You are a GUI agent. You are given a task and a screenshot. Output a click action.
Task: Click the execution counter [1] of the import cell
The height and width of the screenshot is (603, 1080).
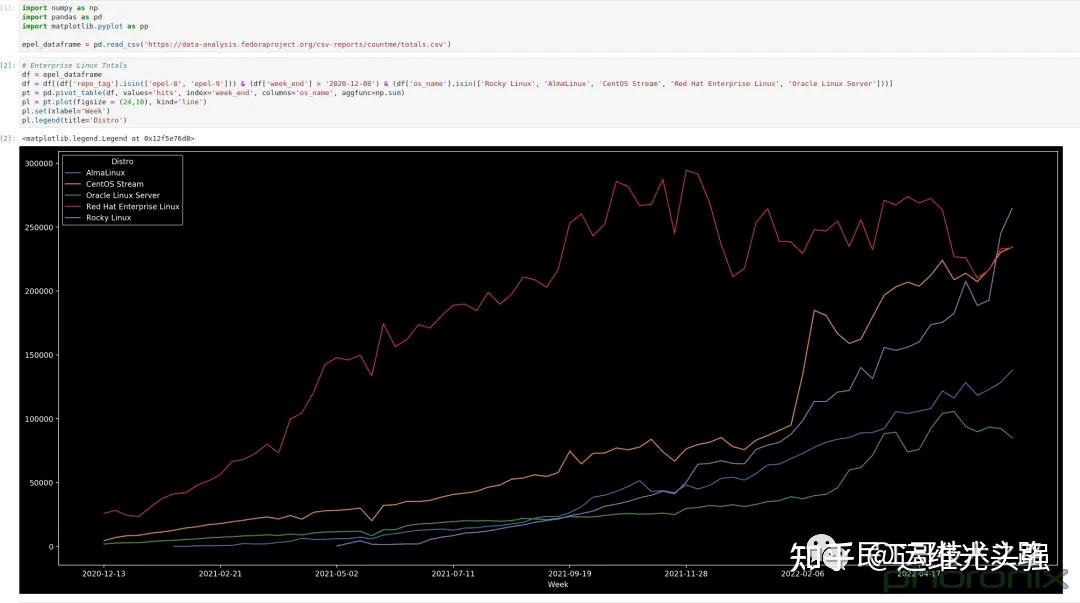[x=7, y=7]
